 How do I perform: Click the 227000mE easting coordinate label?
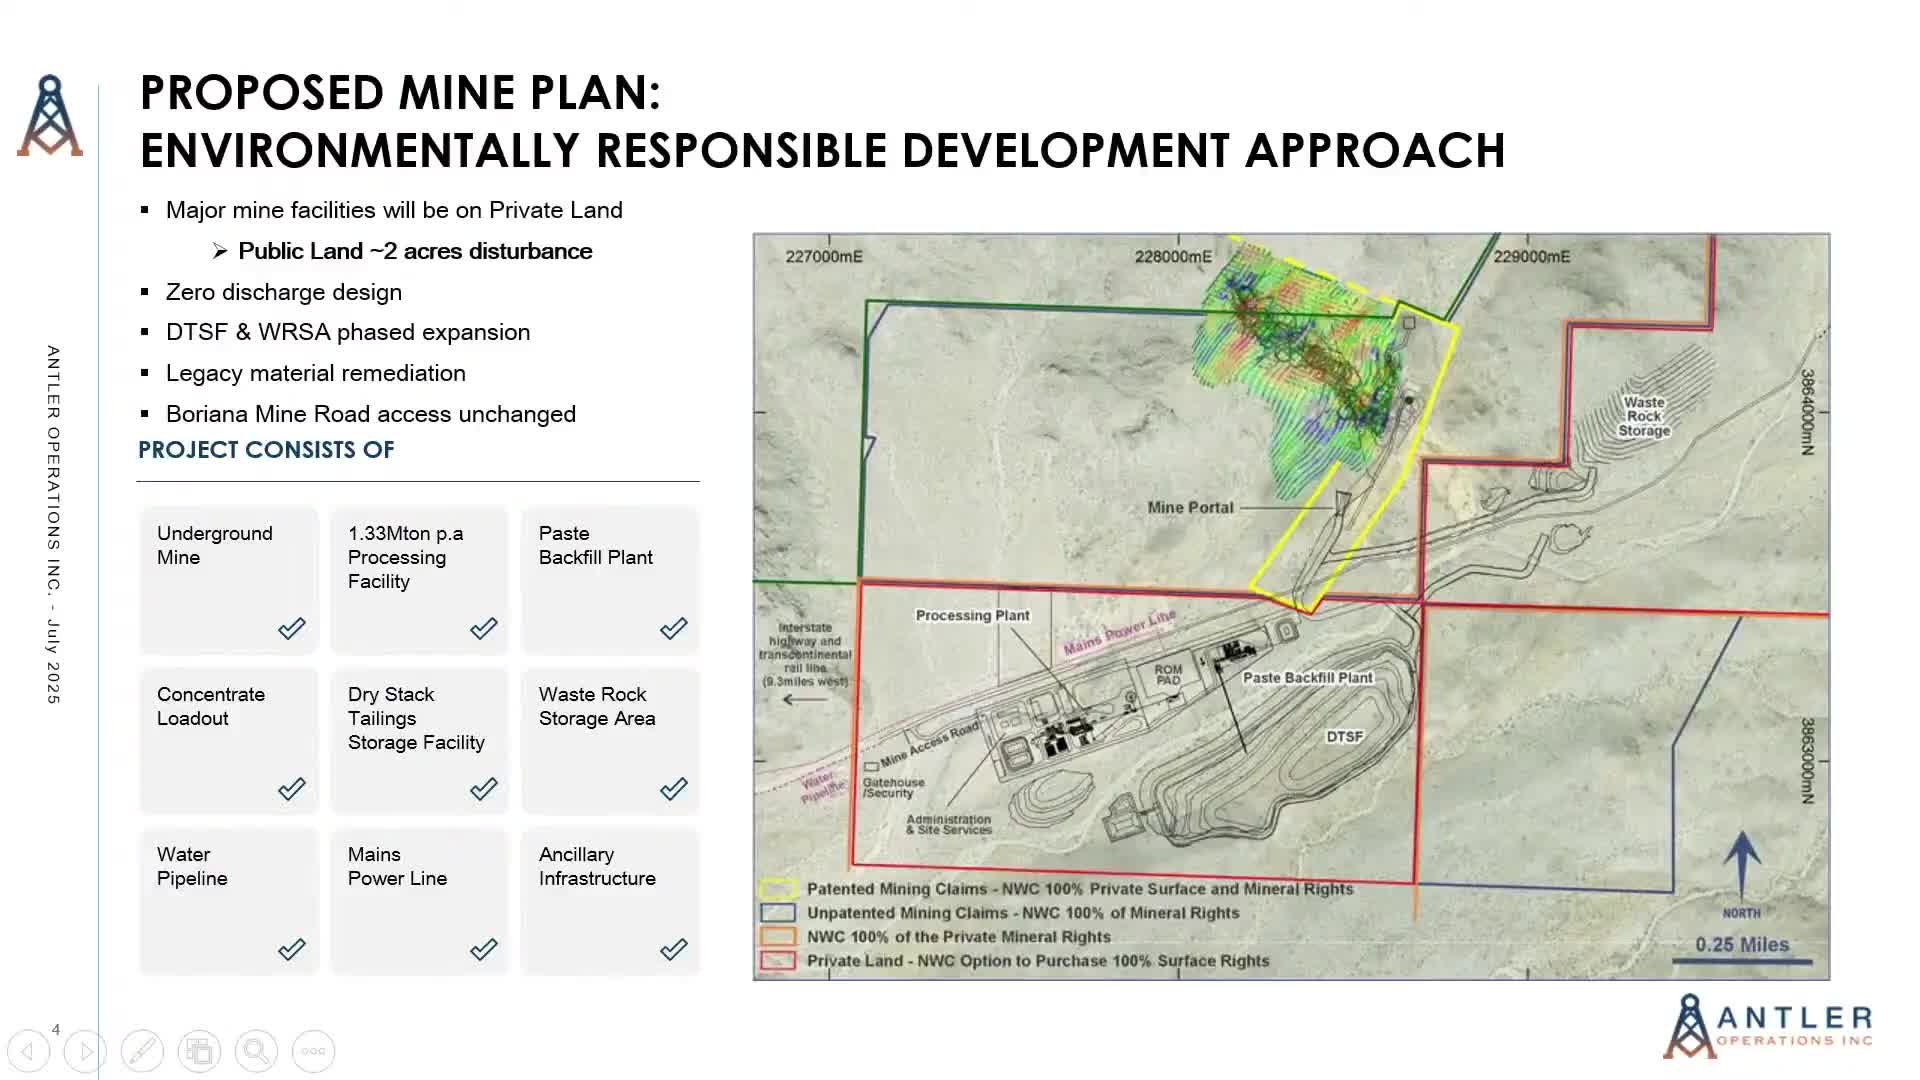point(824,256)
